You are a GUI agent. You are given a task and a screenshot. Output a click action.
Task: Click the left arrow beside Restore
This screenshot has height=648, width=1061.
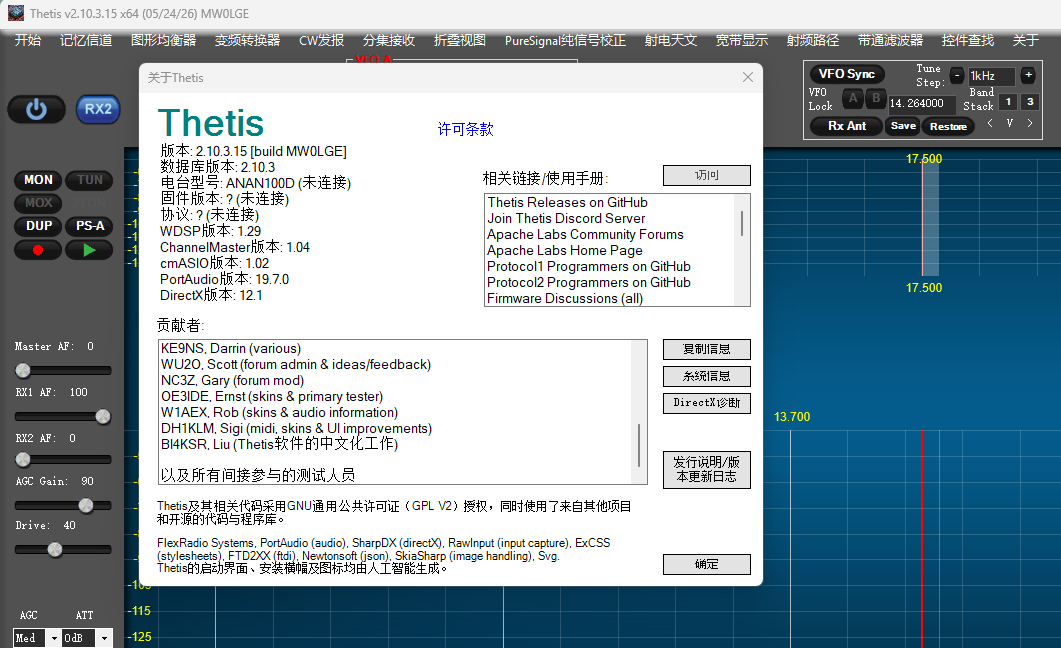[990, 123]
